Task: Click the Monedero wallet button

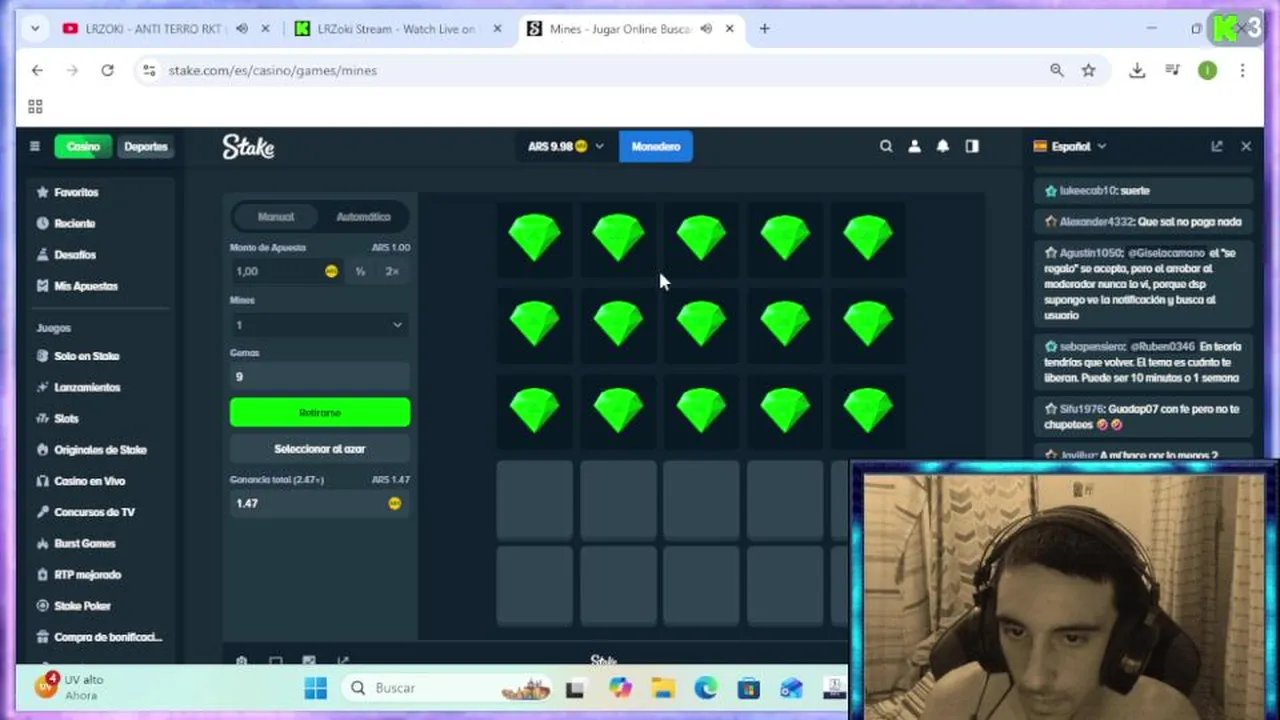Action: click(656, 146)
